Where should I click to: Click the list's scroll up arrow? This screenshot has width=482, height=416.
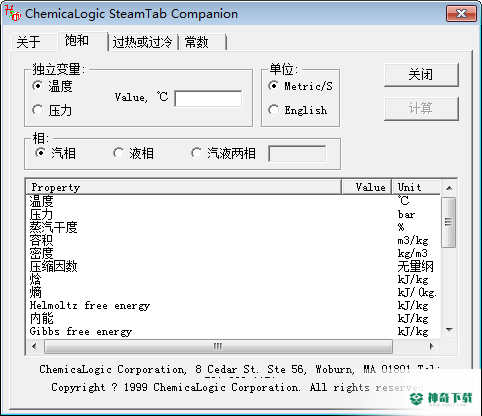pos(449,188)
